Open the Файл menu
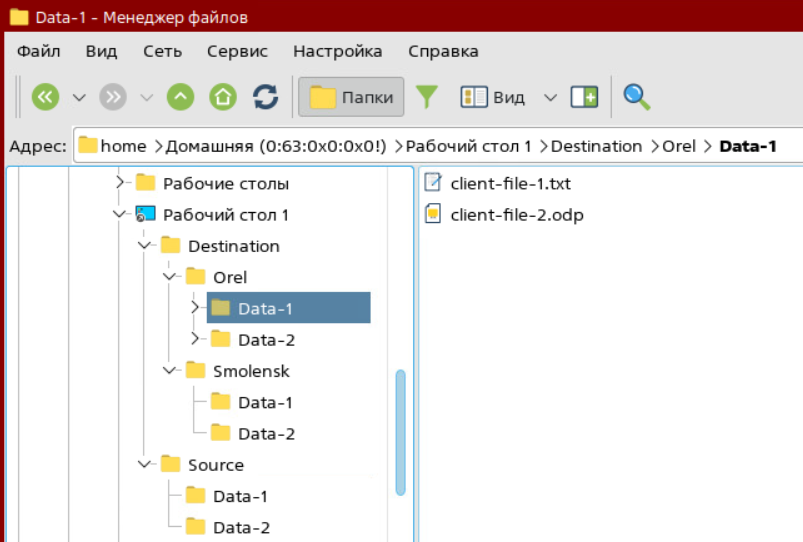803x542 pixels. tap(38, 51)
